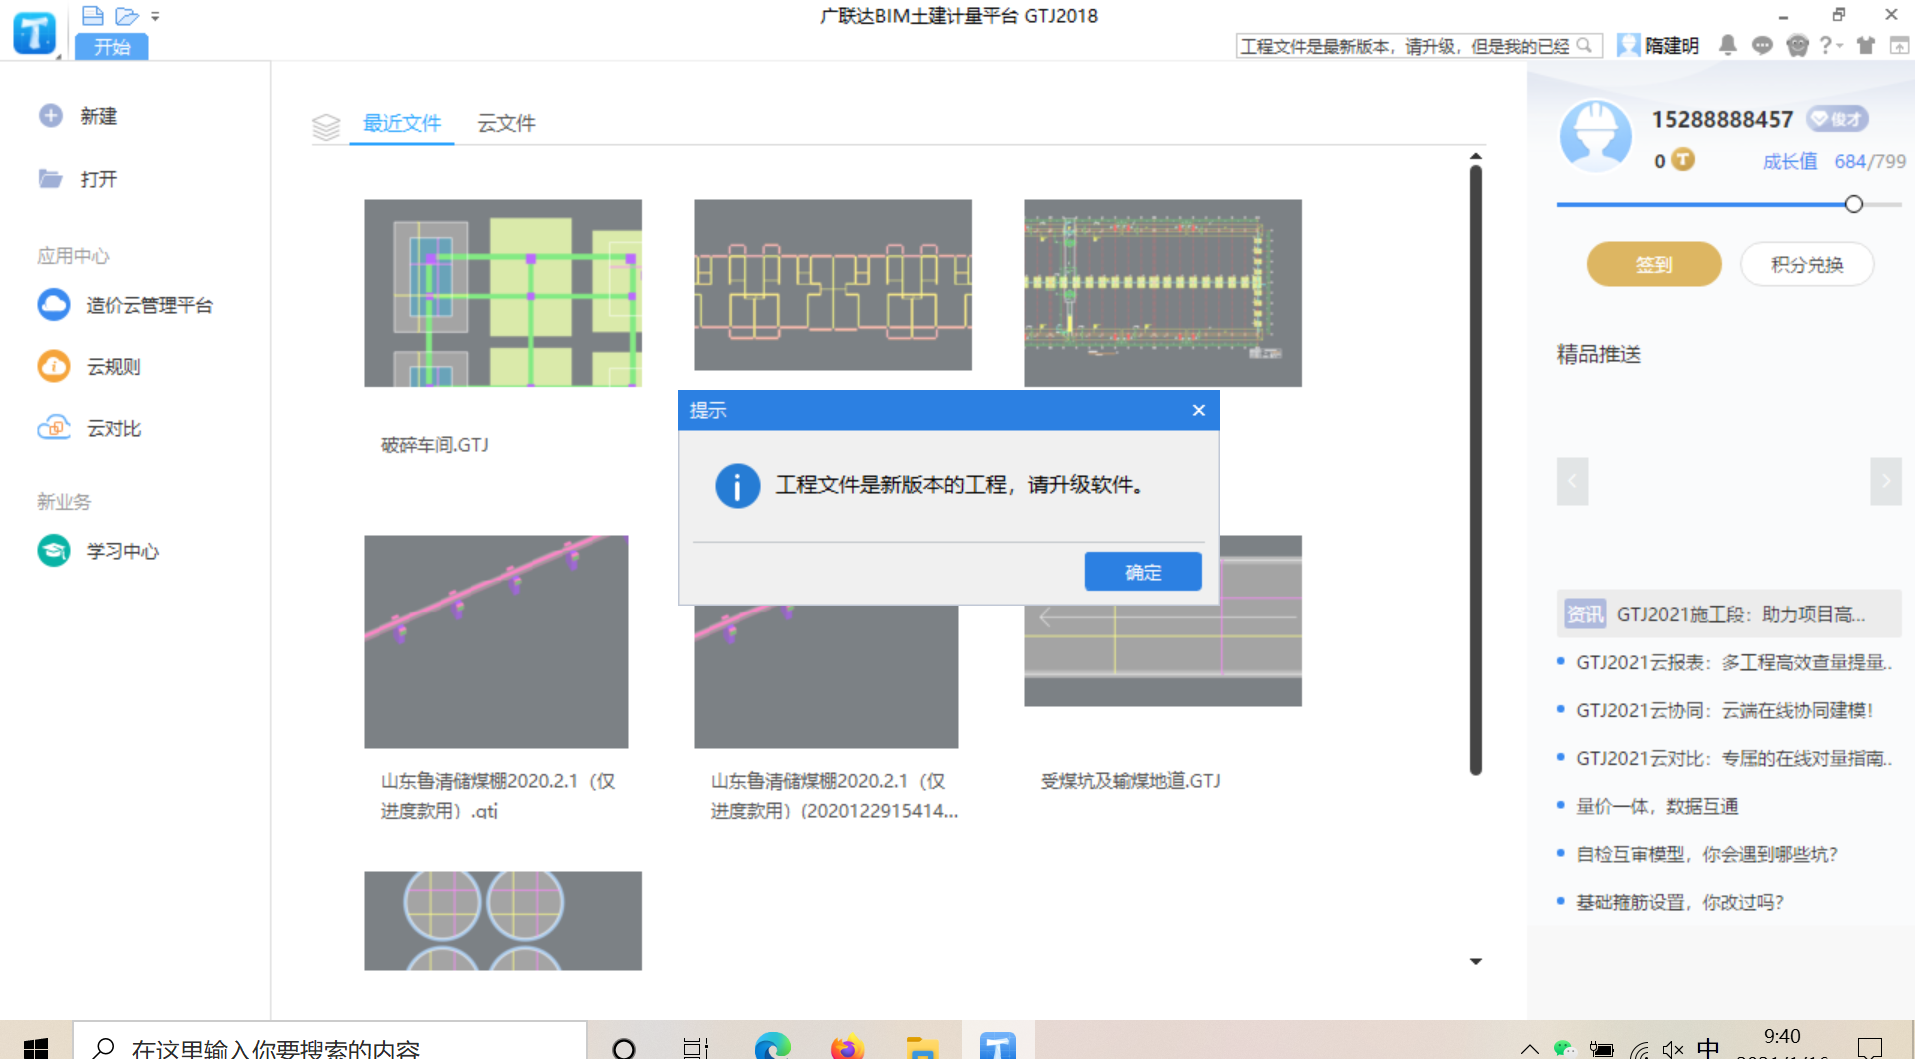Open link GTJ2021云对比：专属的在线对量指南
The height and width of the screenshot is (1059, 1915).
click(x=1734, y=758)
